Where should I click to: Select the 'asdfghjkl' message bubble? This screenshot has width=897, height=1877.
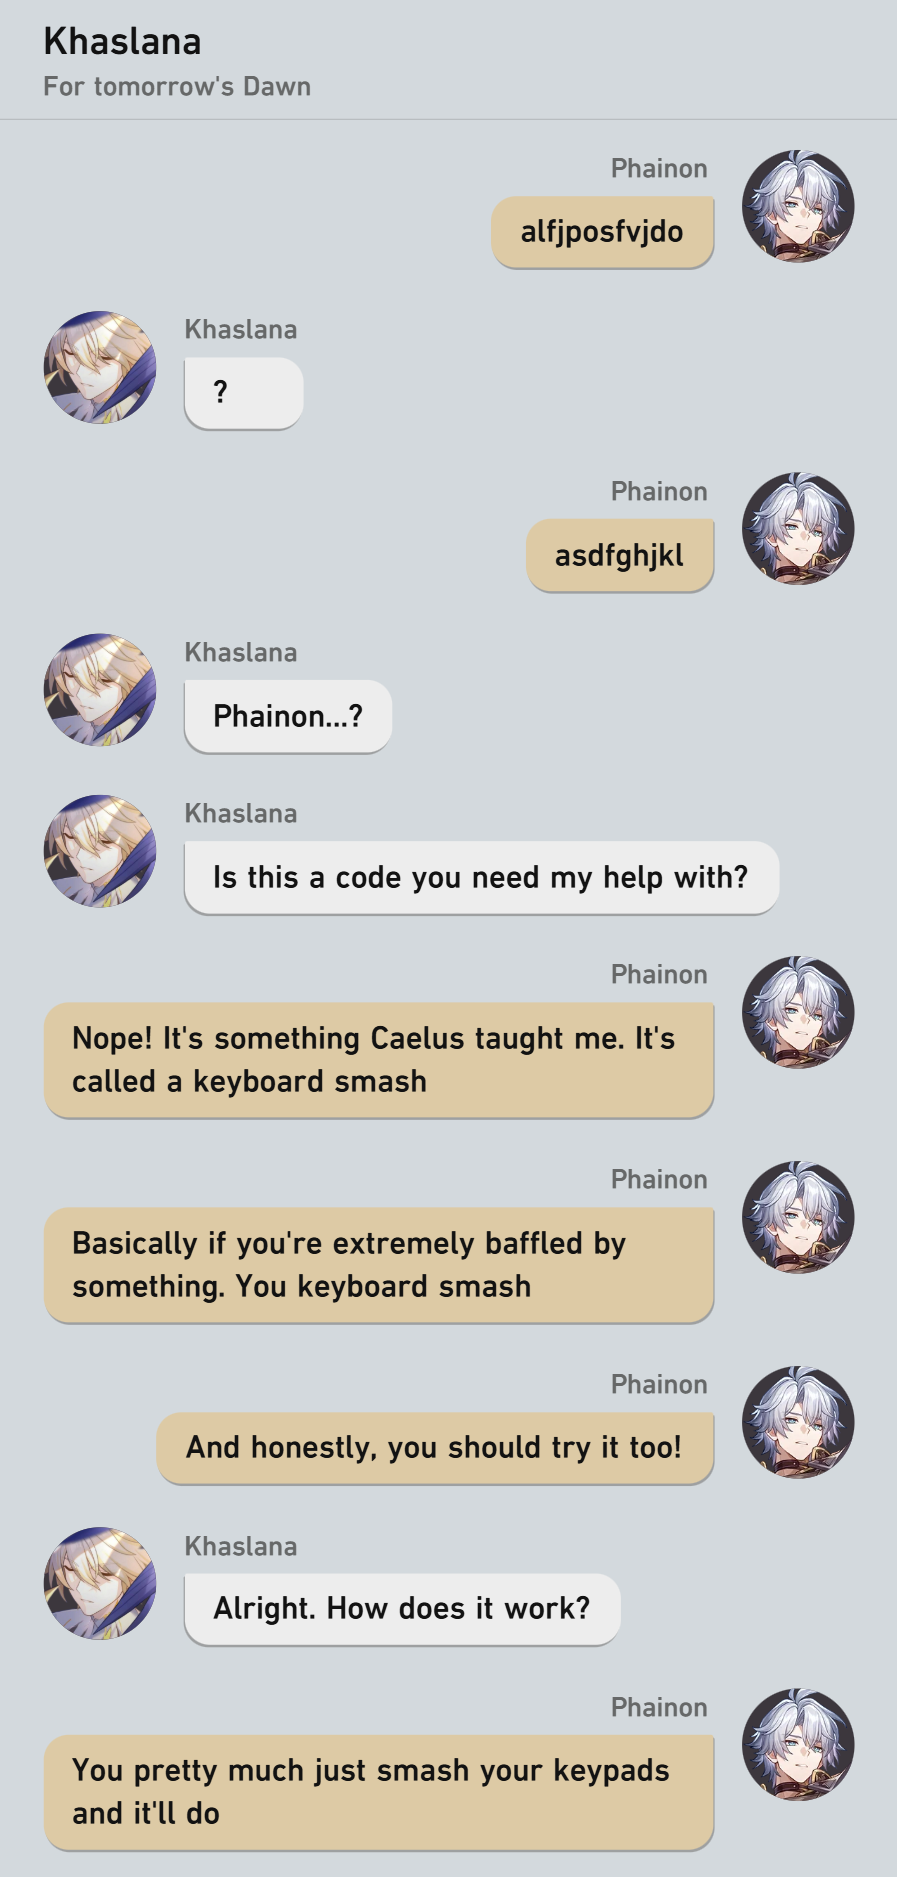(619, 555)
